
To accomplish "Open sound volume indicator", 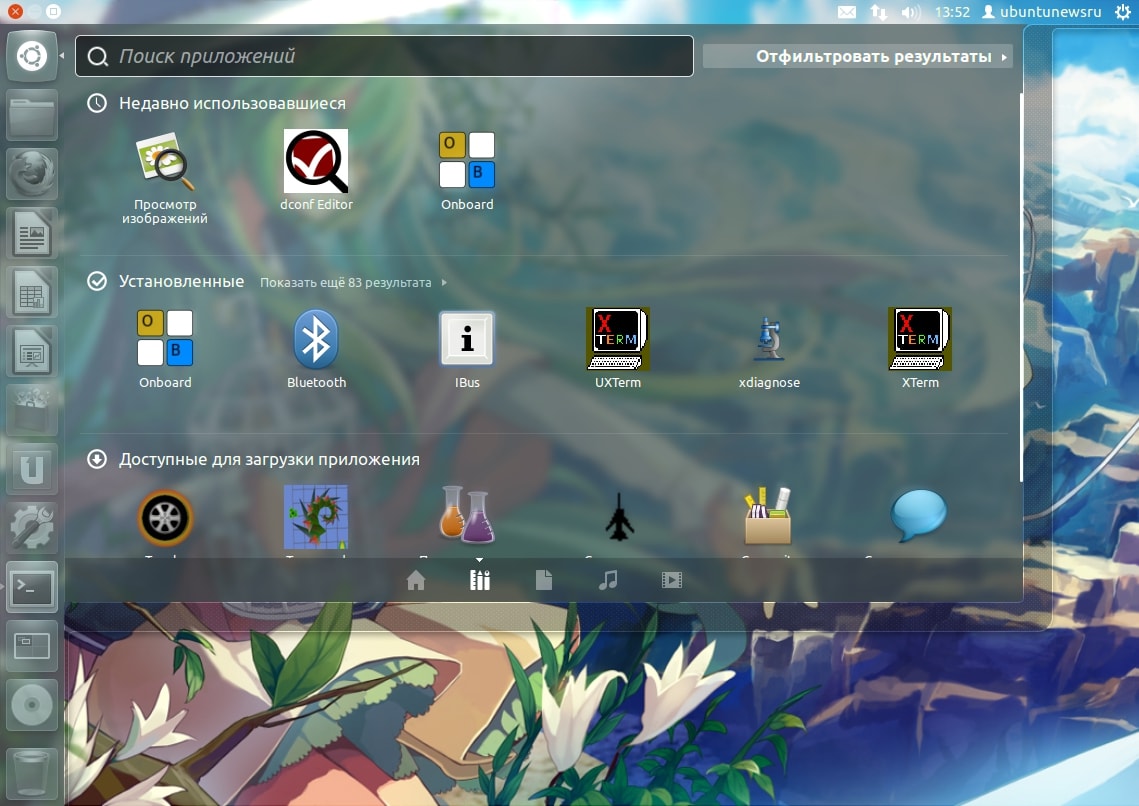I will tap(910, 12).
